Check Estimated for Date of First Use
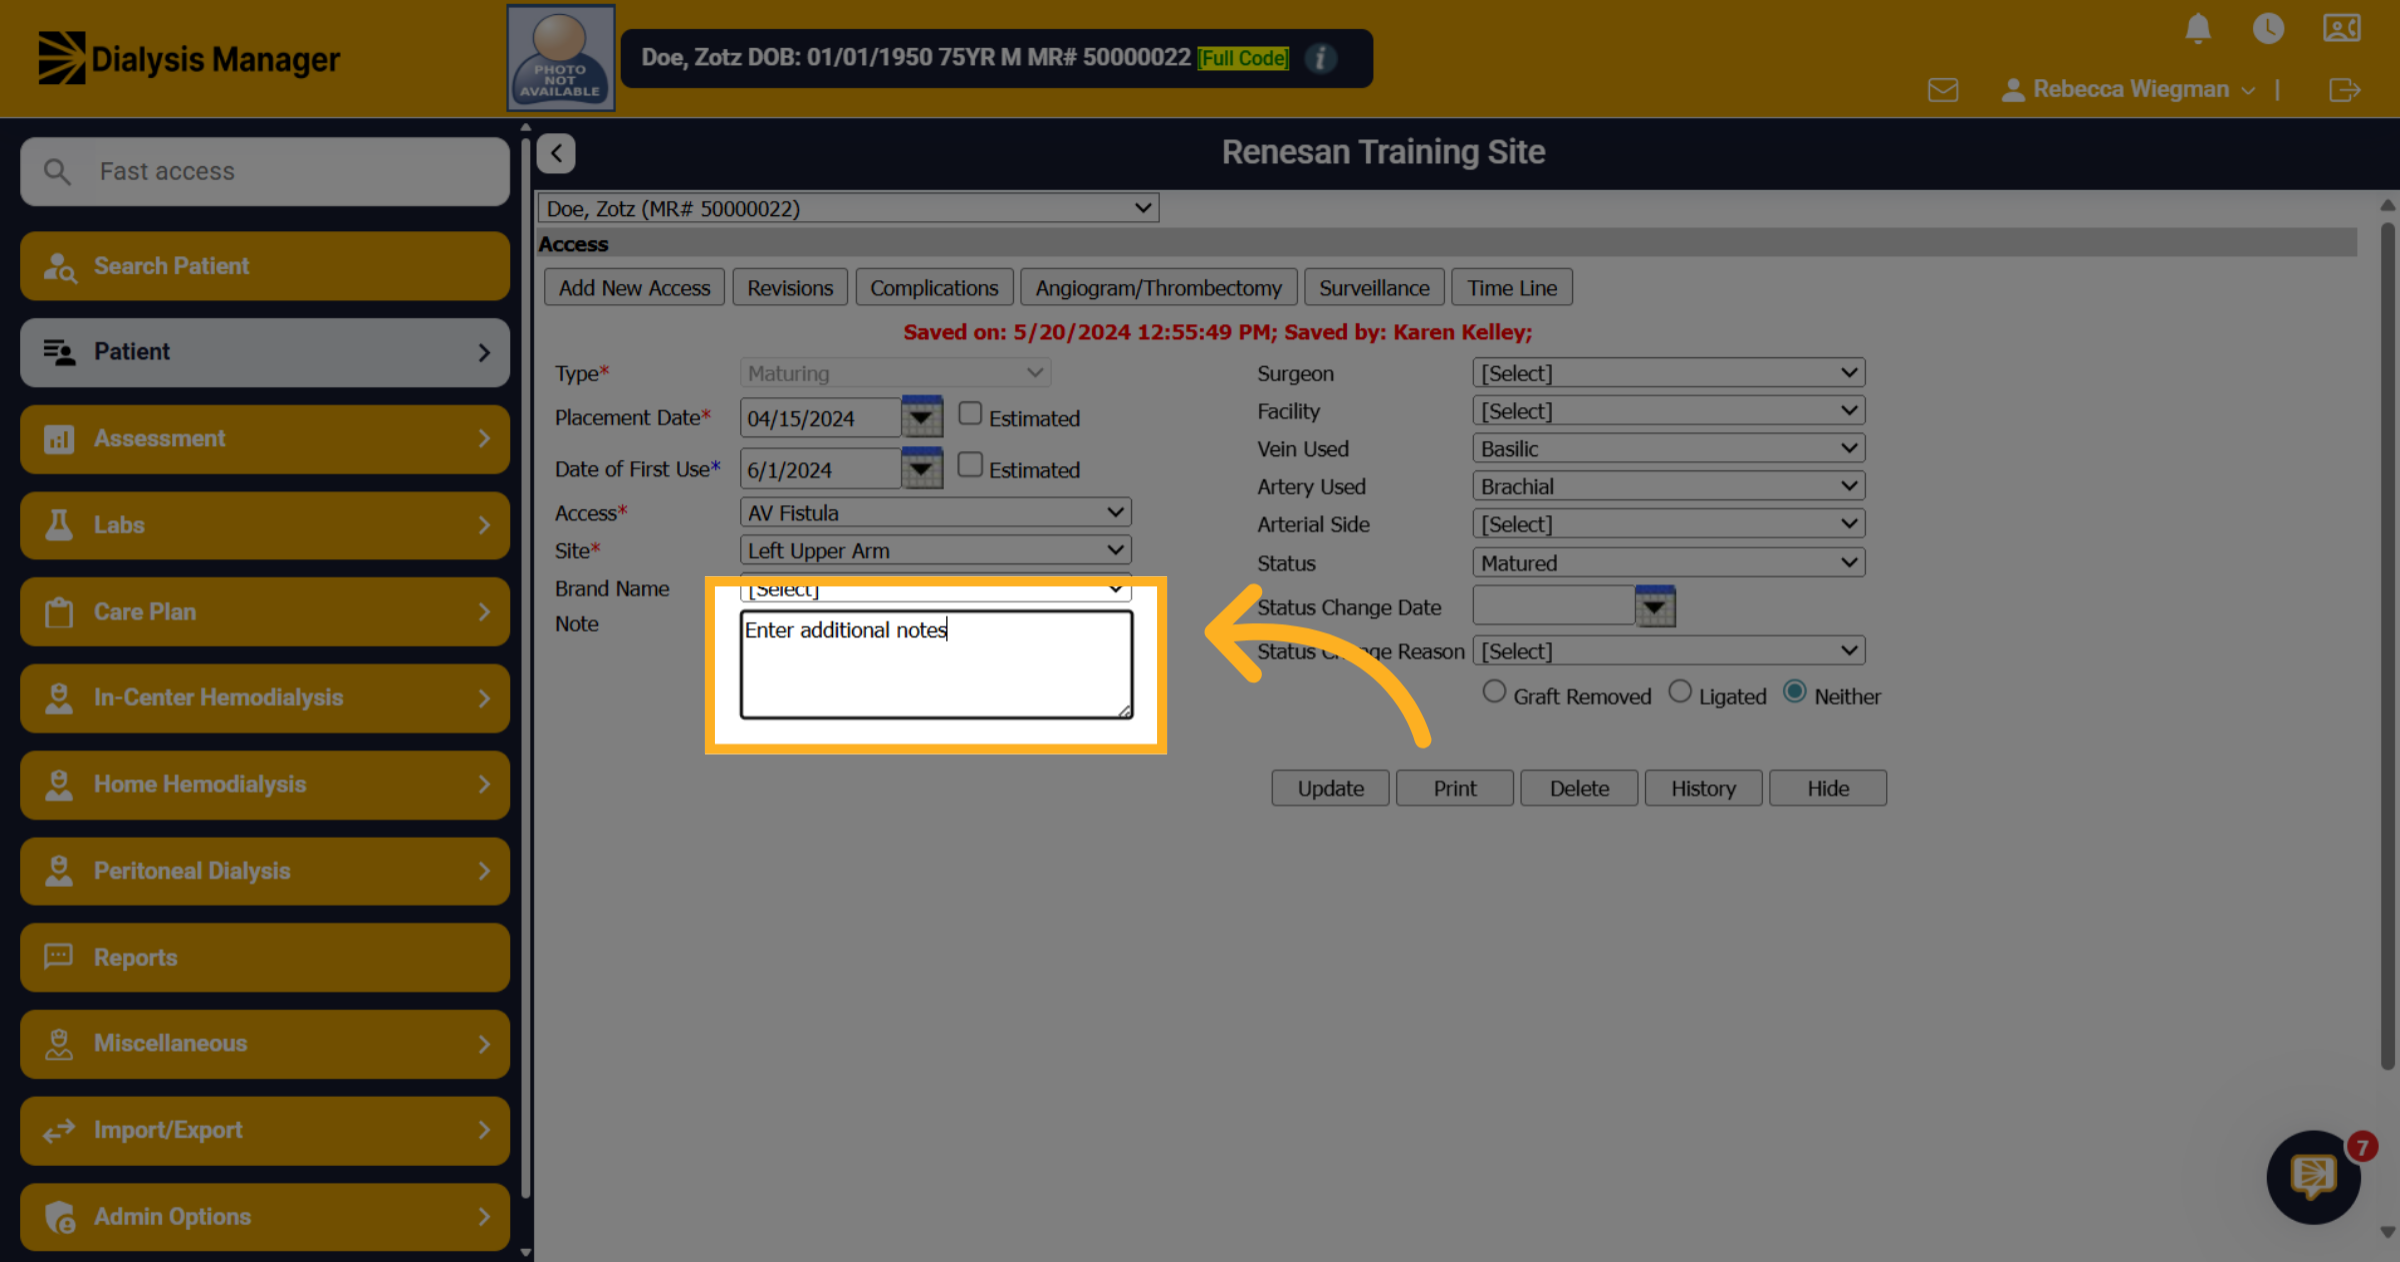The height and width of the screenshot is (1262, 2400). [x=969, y=465]
